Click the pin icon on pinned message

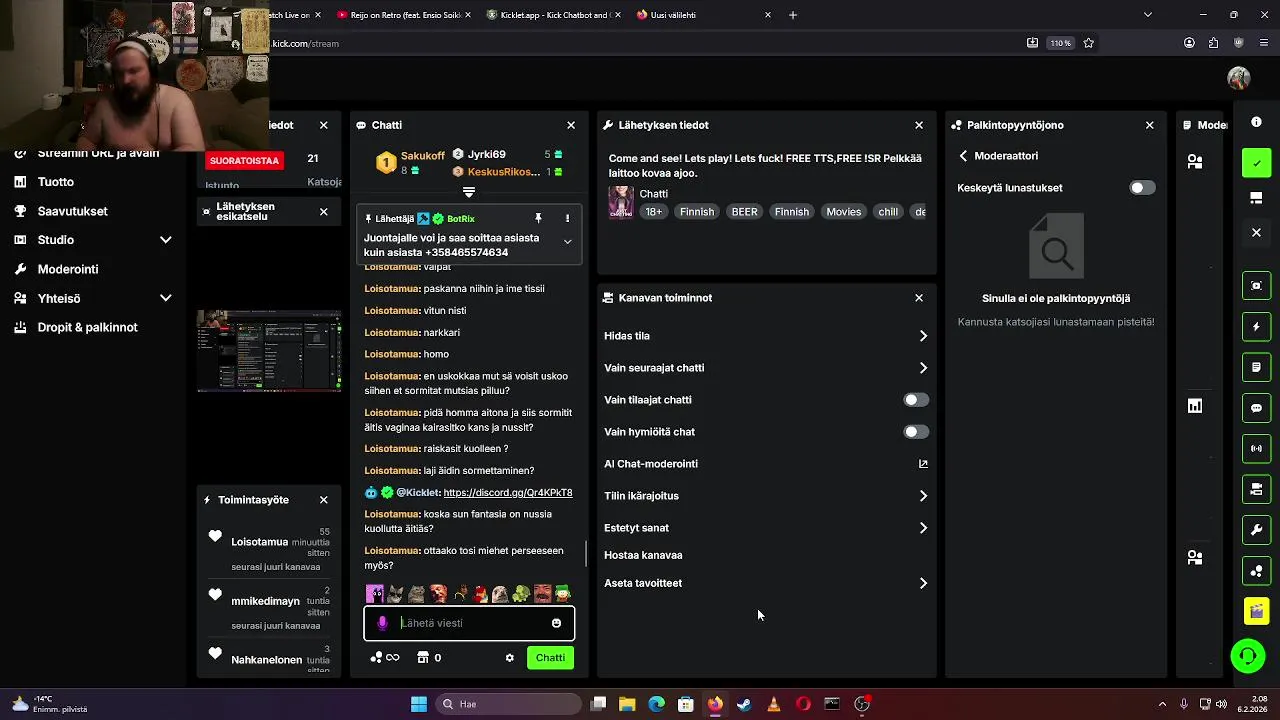pyautogui.click(x=538, y=218)
